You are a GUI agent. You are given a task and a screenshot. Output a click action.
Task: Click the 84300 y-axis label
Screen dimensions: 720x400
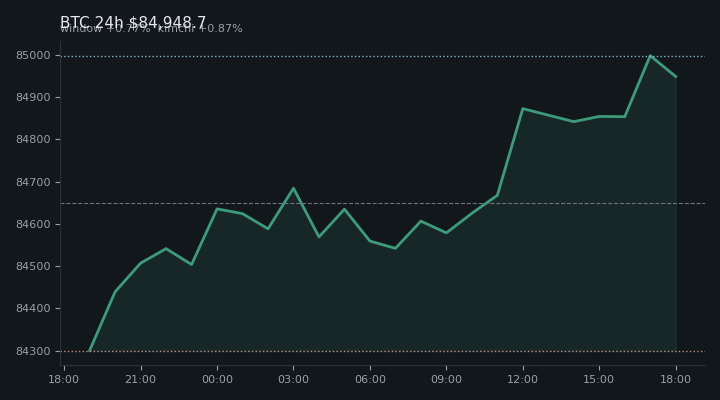tap(33, 351)
